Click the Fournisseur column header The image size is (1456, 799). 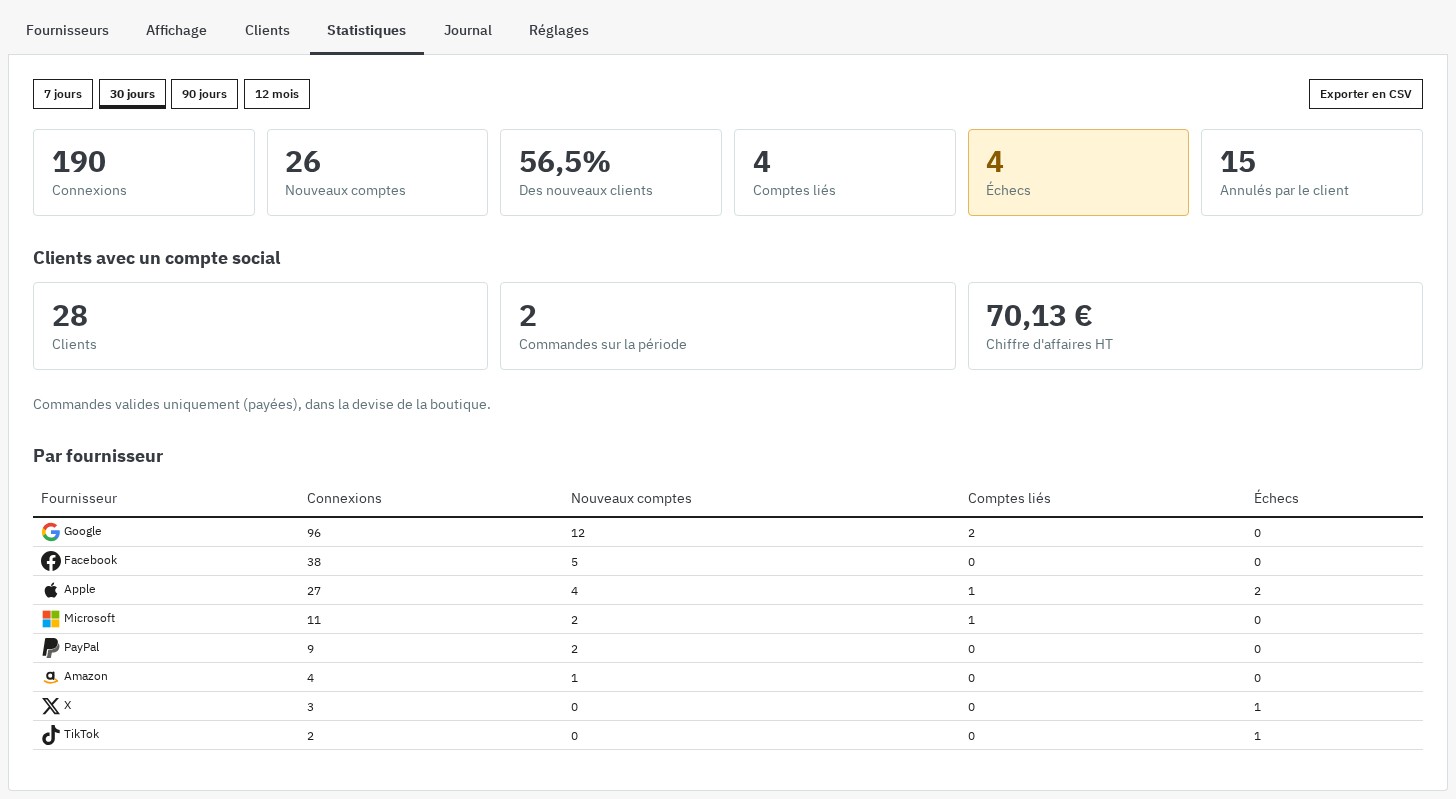[x=79, y=498]
